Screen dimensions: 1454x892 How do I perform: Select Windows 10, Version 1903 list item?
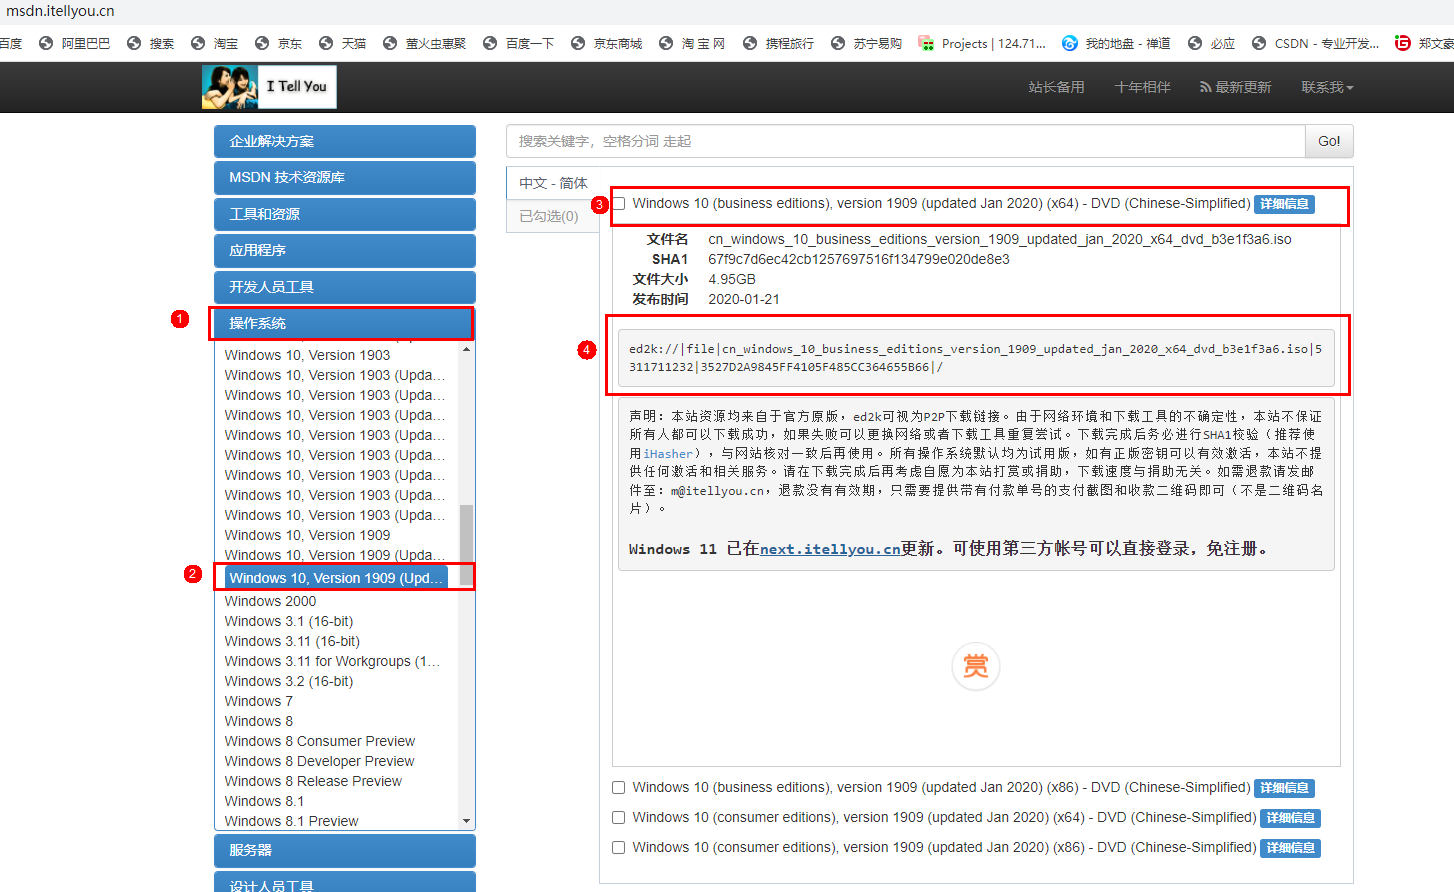tap(308, 355)
